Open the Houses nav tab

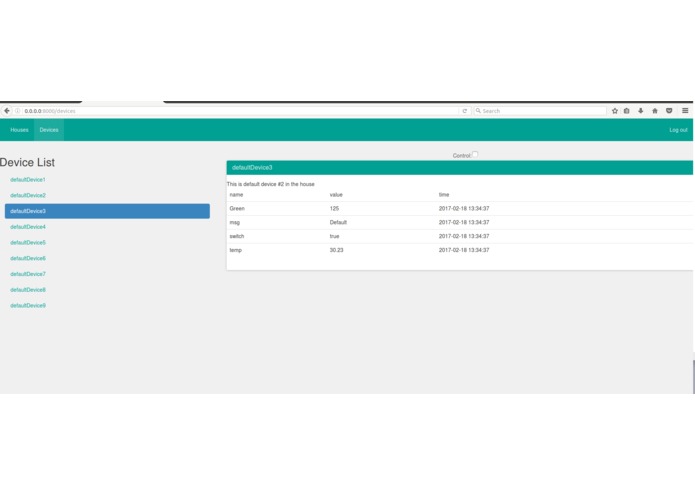(x=19, y=130)
